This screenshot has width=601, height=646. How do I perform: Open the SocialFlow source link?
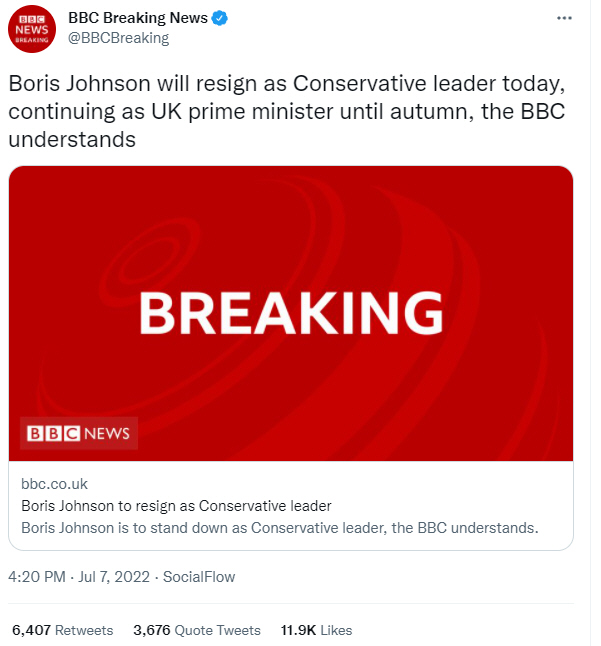[x=198, y=577]
